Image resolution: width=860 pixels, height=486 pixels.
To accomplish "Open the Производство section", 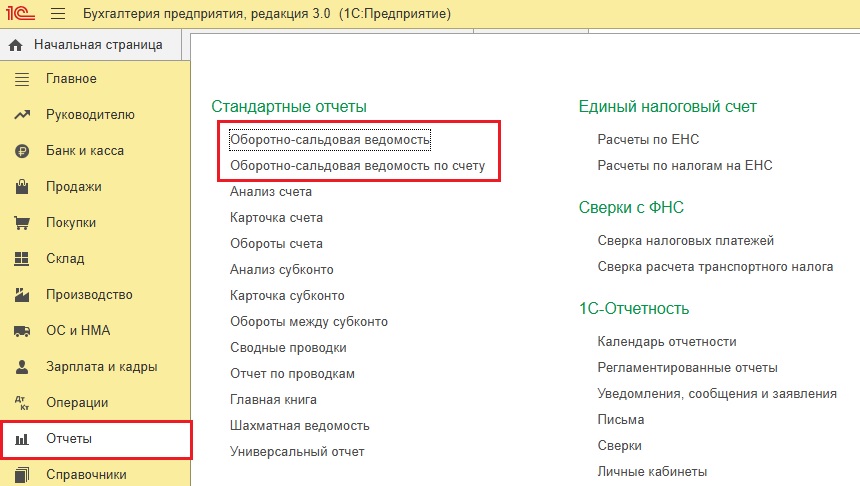I will (x=89, y=295).
